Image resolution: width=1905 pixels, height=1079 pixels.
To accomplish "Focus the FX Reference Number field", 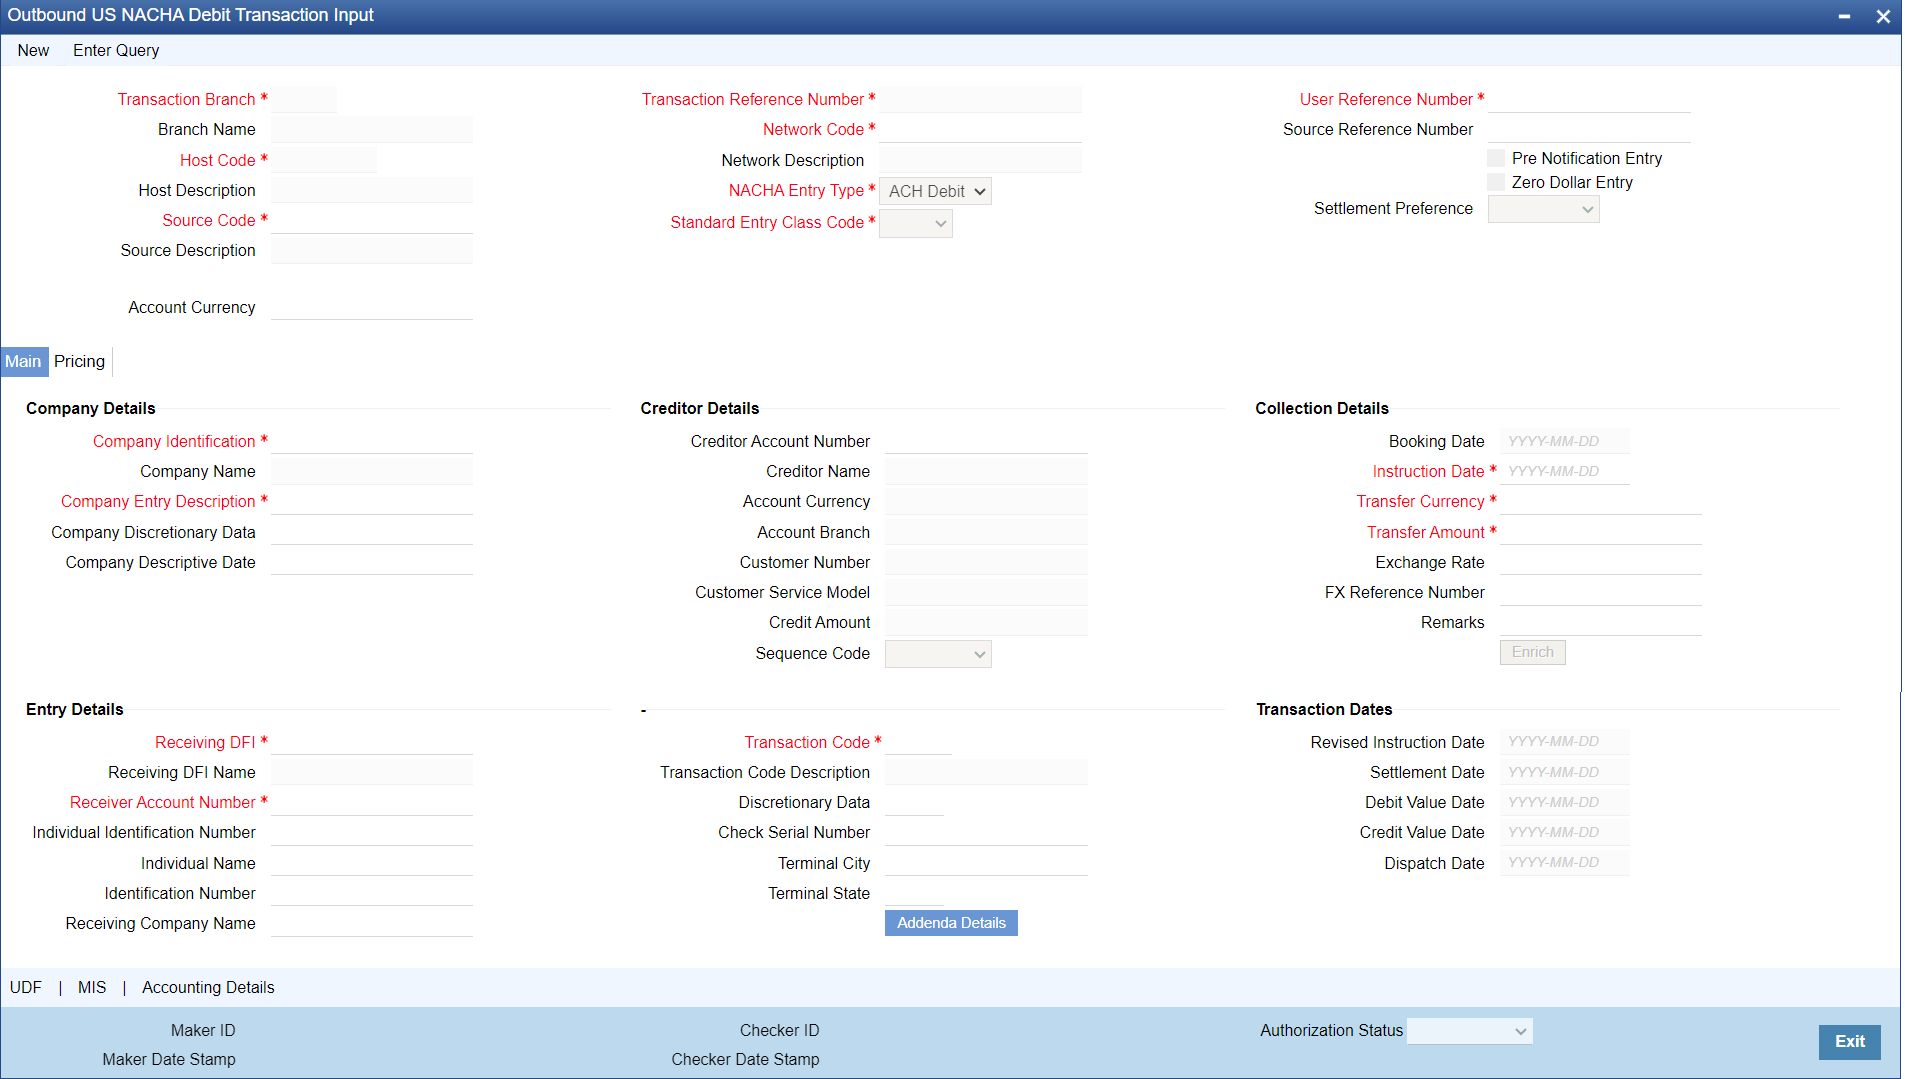I will pos(1600,593).
